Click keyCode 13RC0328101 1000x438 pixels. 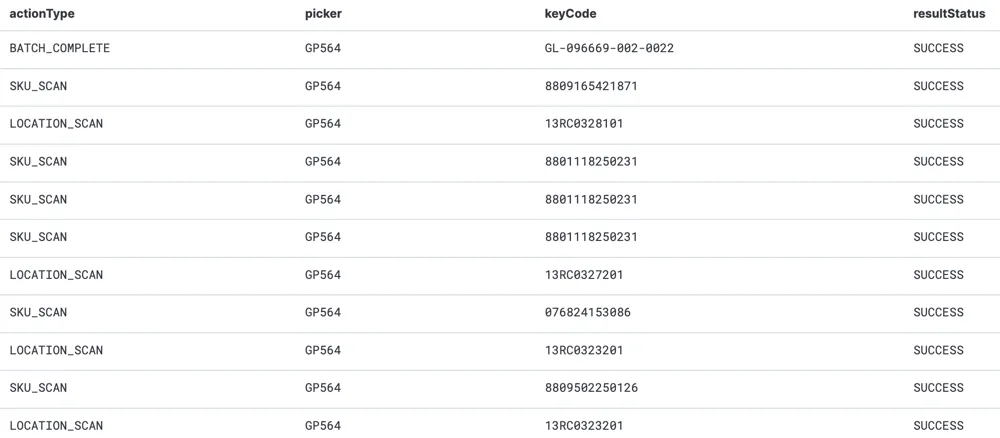pos(584,124)
